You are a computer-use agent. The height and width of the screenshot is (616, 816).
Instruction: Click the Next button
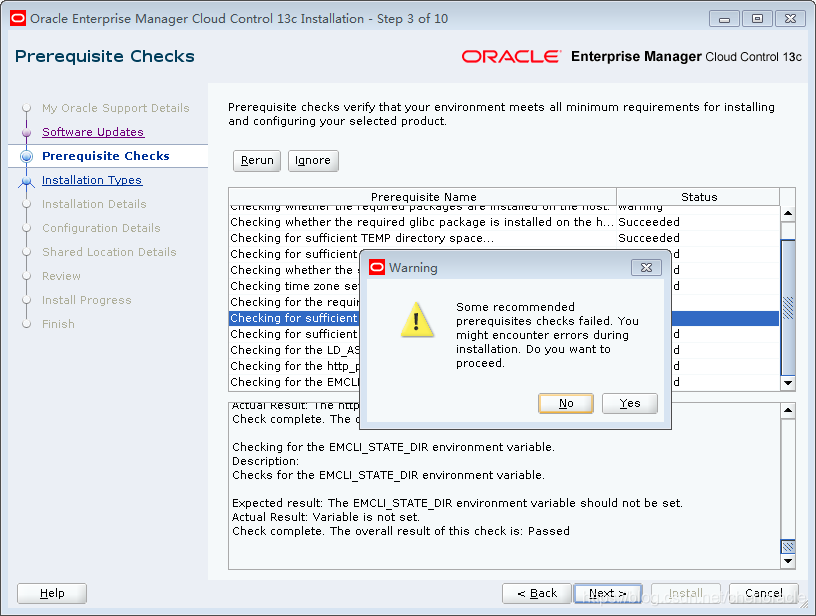608,593
